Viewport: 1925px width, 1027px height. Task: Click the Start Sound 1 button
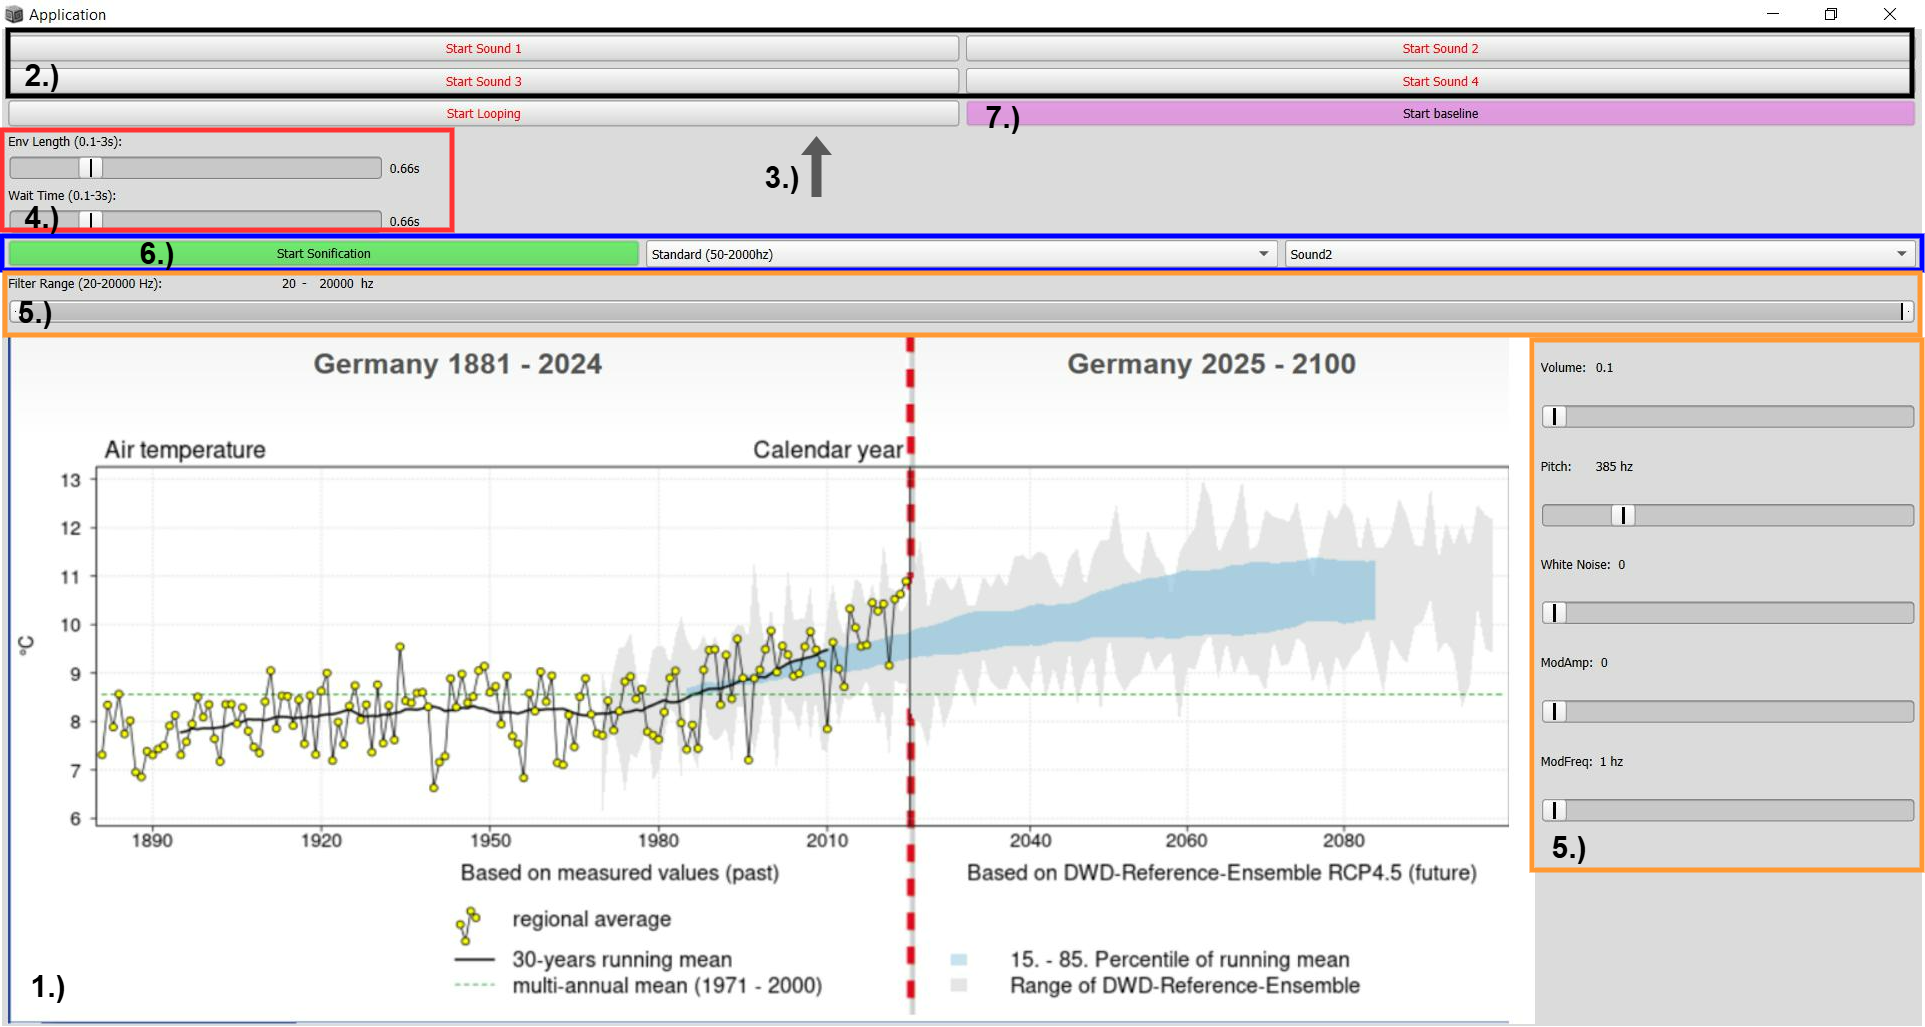[x=483, y=48]
